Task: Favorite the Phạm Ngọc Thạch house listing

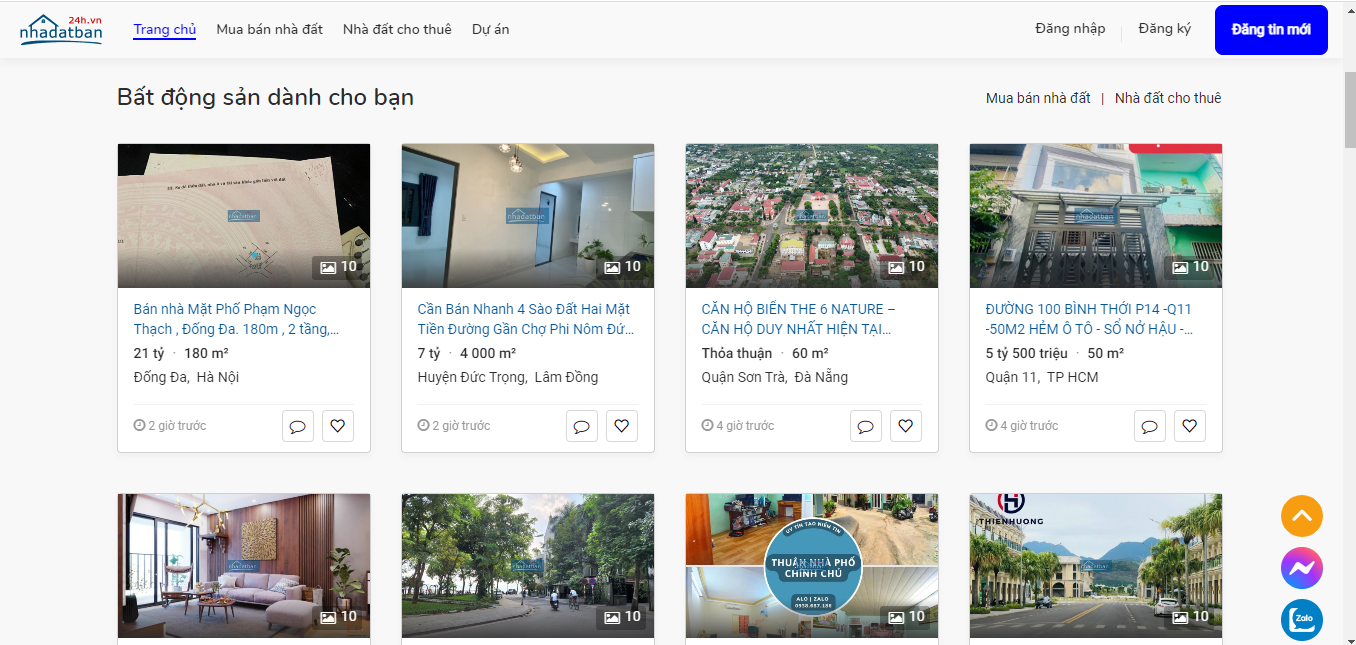Action: click(x=337, y=426)
